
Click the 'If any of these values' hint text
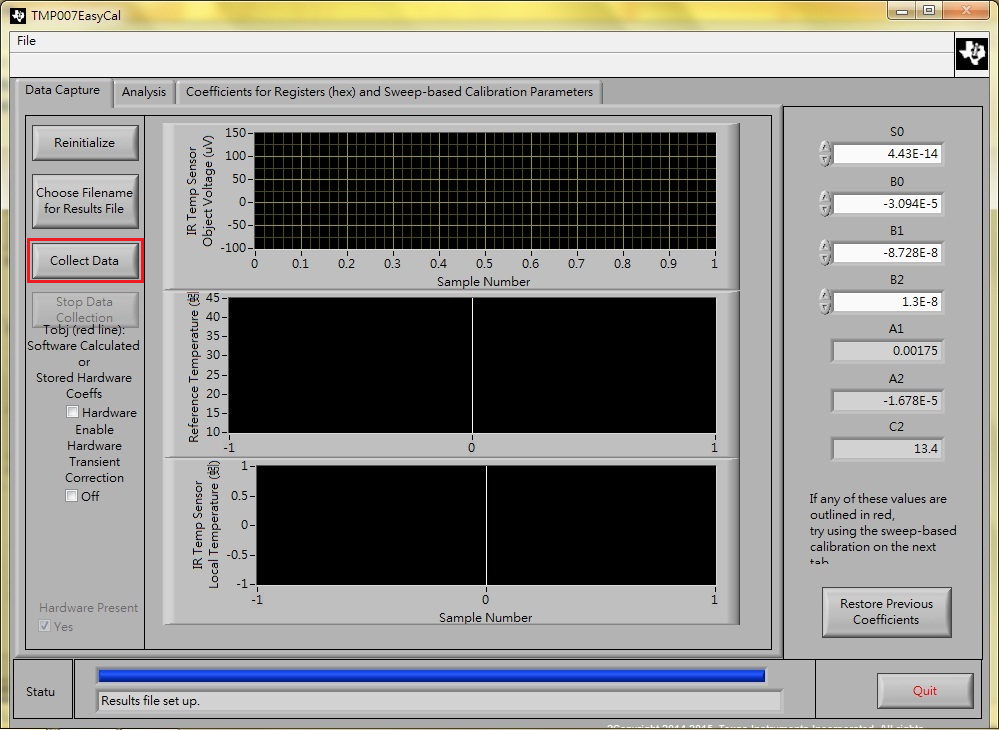coord(883,530)
